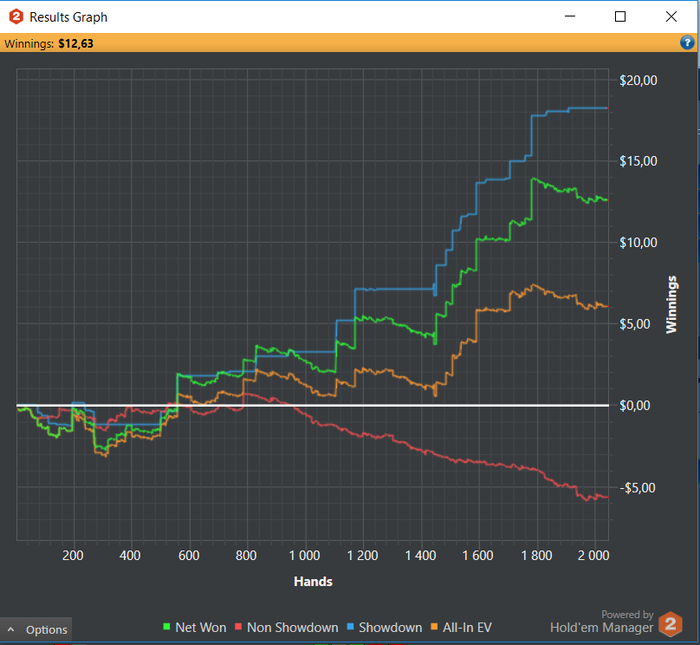The height and width of the screenshot is (645, 700).
Task: Maximize the Results Graph window
Action: (620, 17)
